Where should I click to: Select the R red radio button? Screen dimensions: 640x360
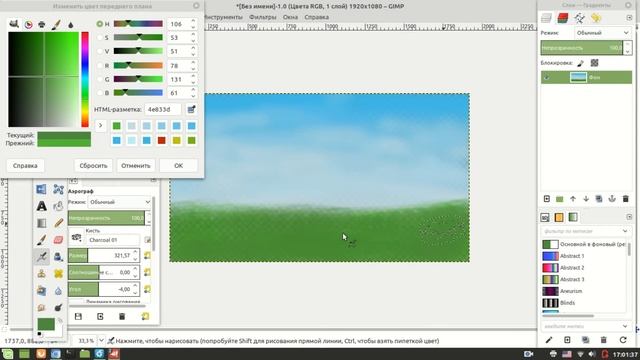pyautogui.click(x=100, y=65)
